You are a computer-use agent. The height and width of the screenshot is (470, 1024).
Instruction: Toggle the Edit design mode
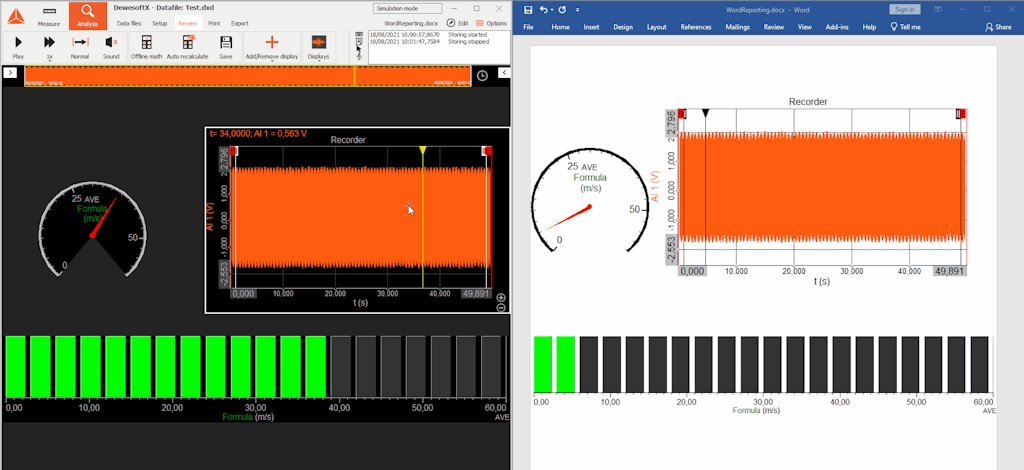point(458,24)
